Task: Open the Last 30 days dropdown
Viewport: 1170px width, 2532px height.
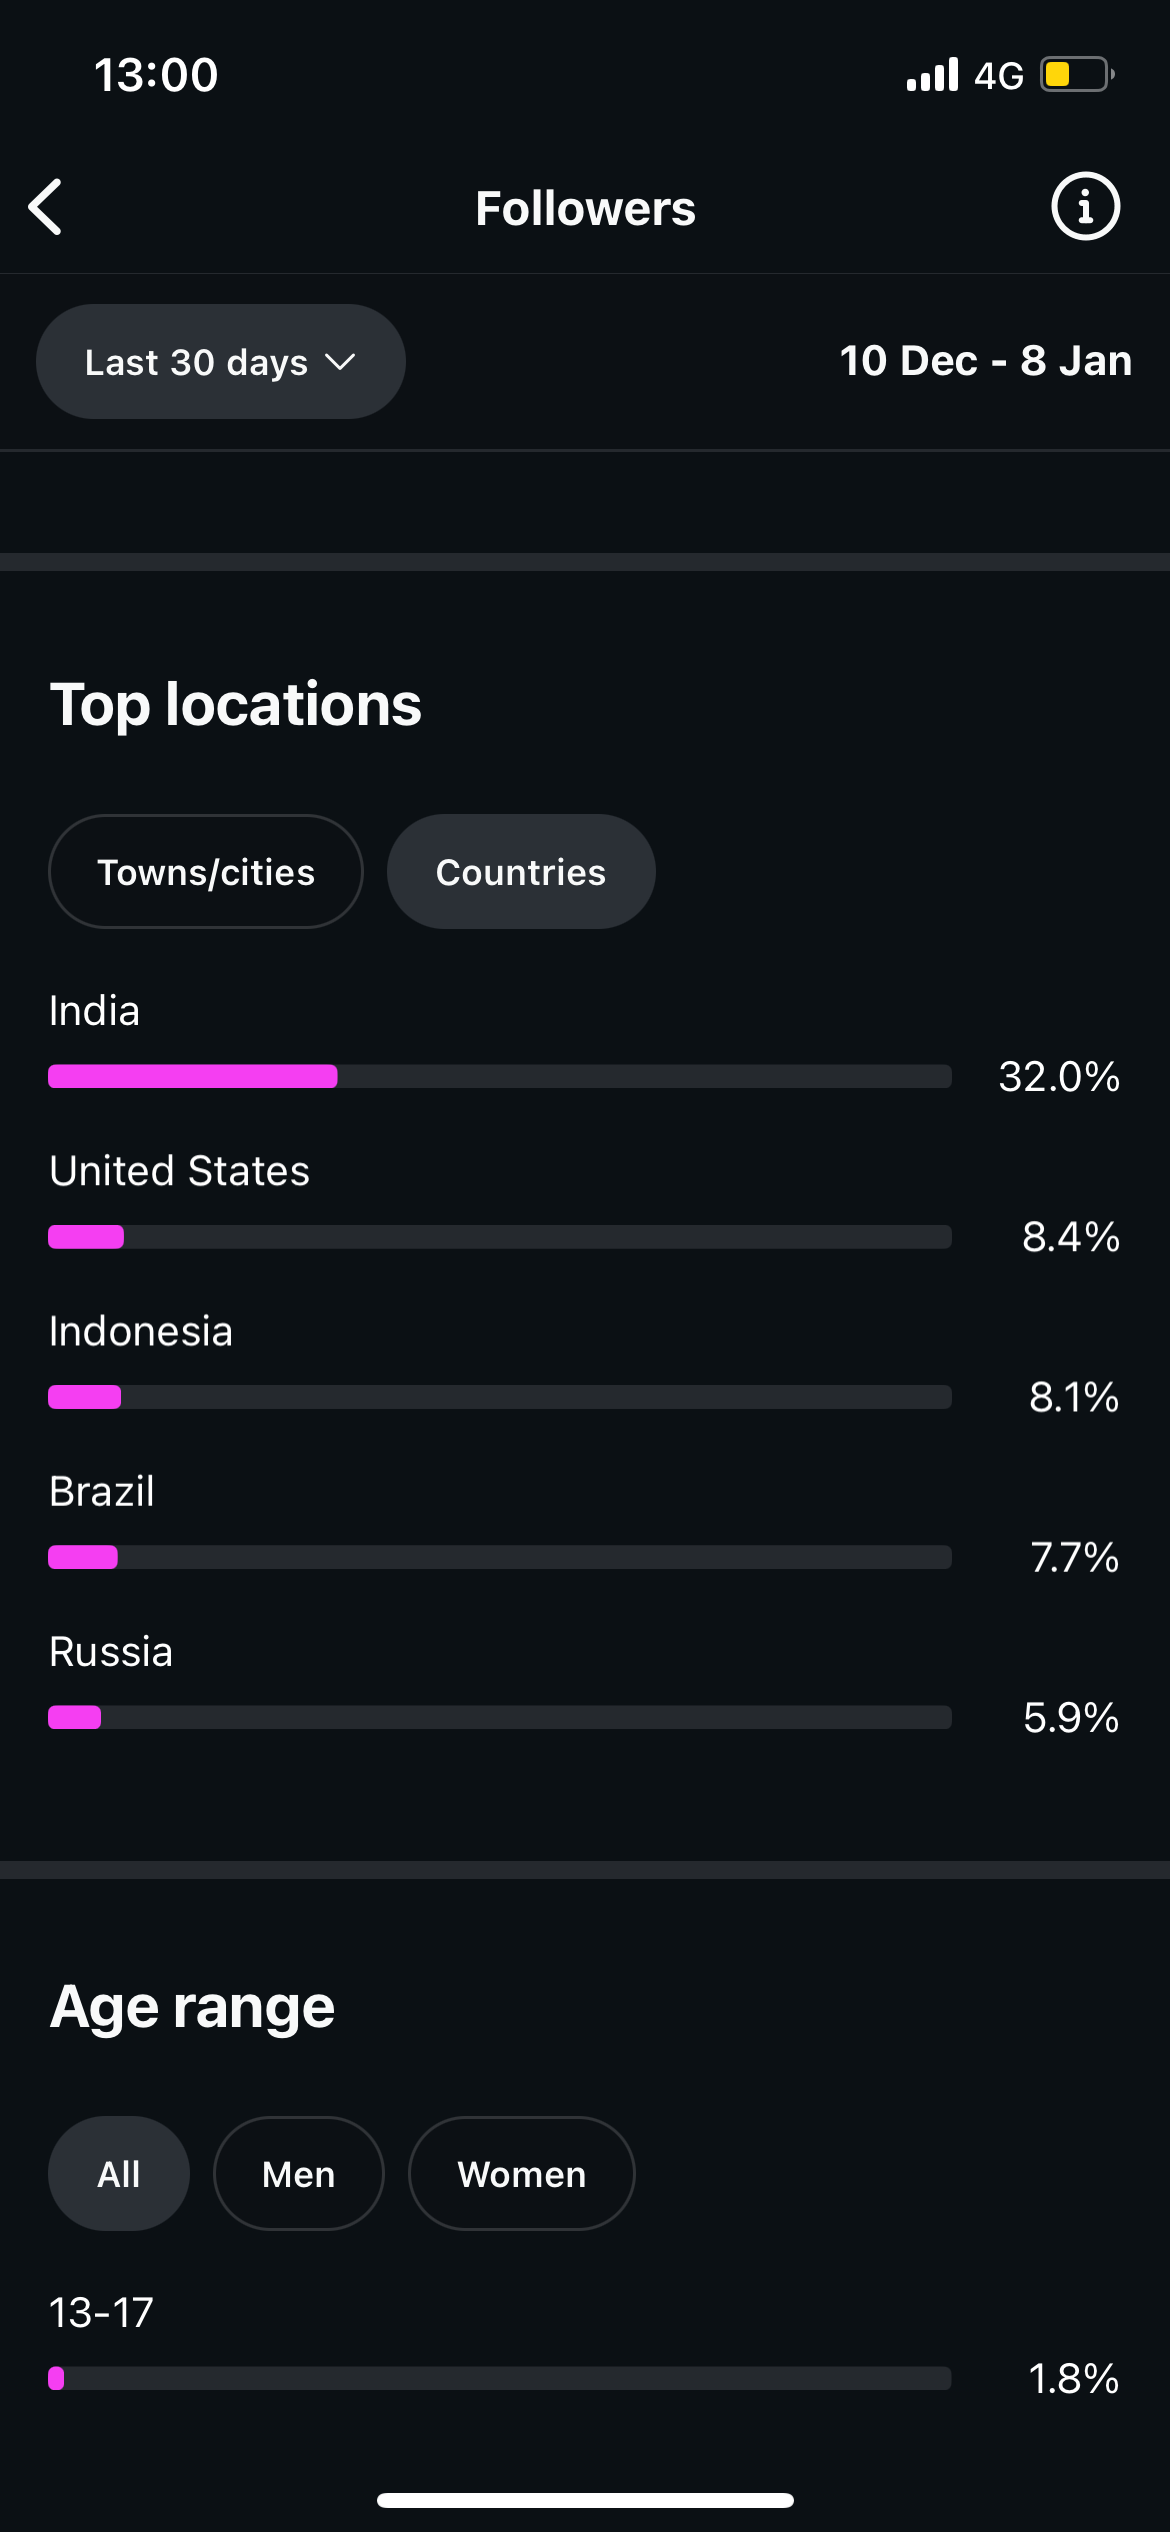Action: 220,362
